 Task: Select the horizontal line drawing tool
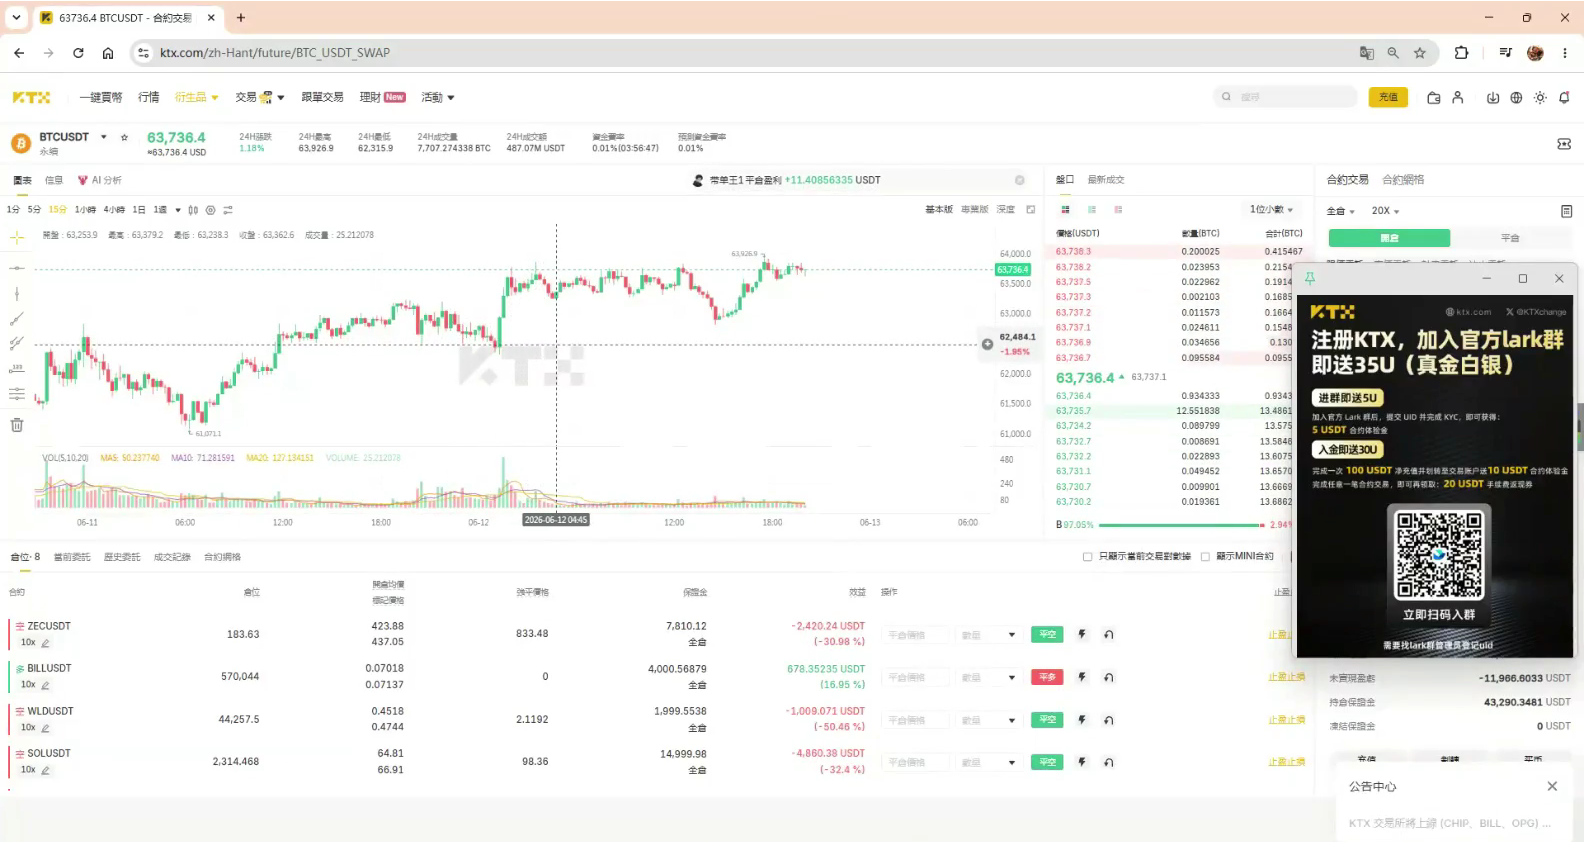(17, 268)
